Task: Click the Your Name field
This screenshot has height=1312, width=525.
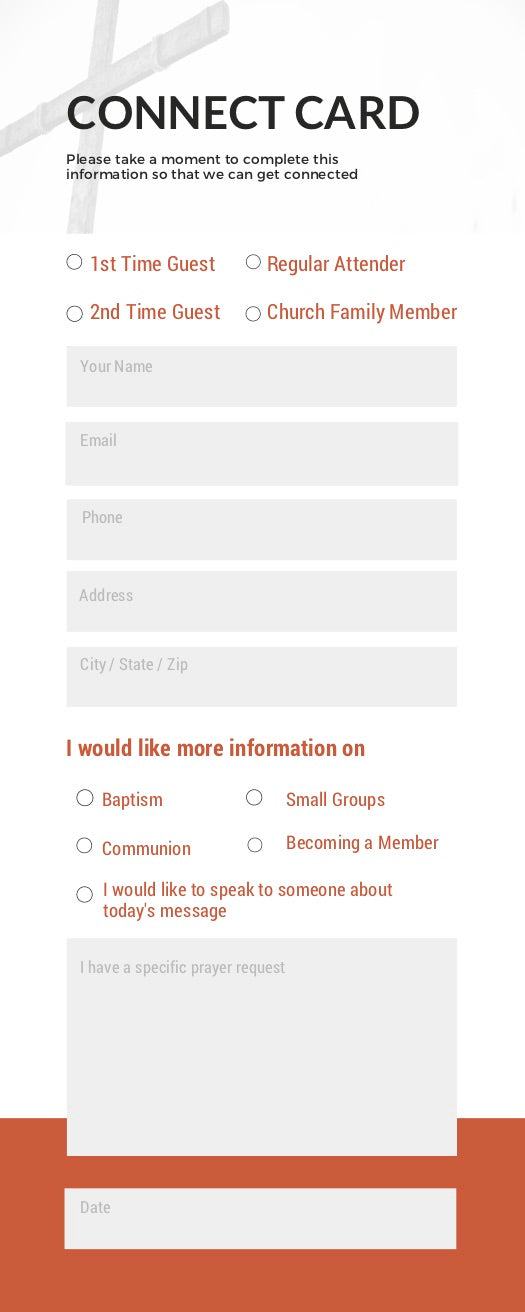Action: [x=262, y=376]
